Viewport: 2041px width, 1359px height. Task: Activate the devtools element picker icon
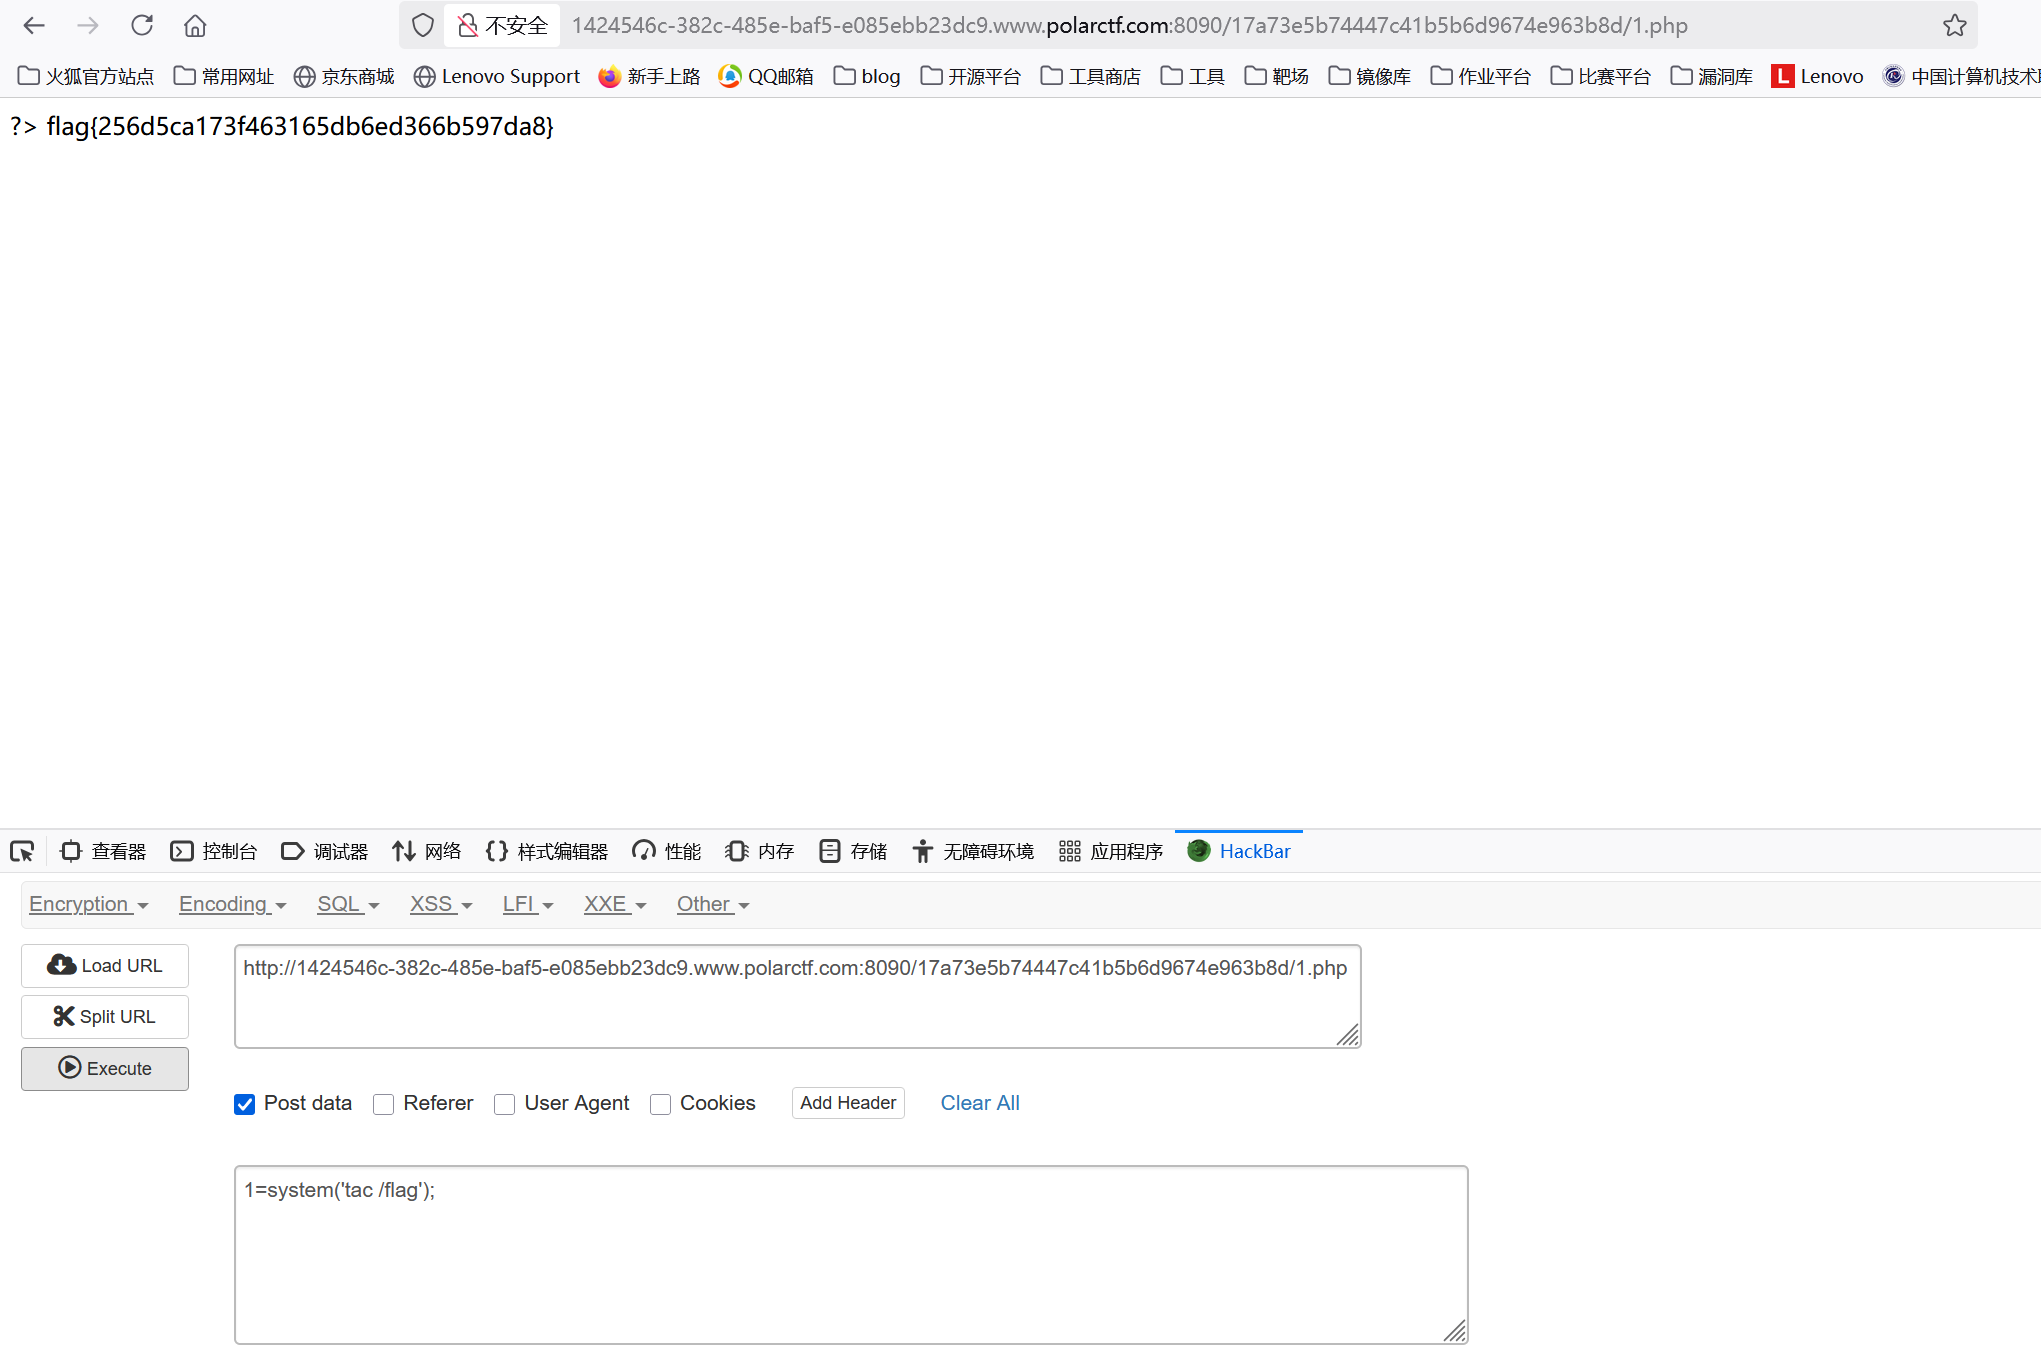click(x=22, y=851)
